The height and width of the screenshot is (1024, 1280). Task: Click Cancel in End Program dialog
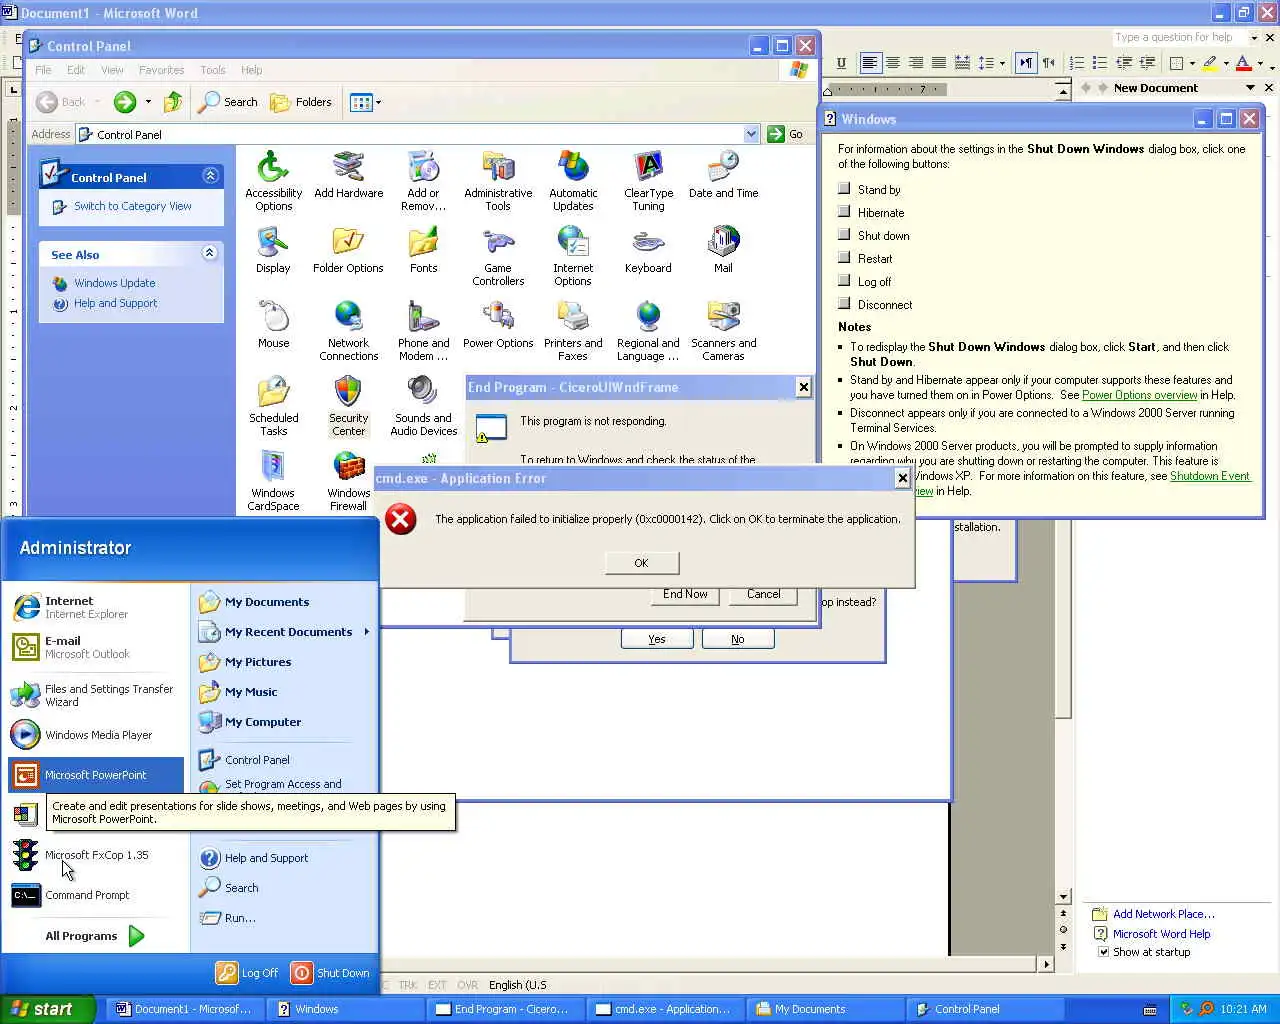point(763,594)
